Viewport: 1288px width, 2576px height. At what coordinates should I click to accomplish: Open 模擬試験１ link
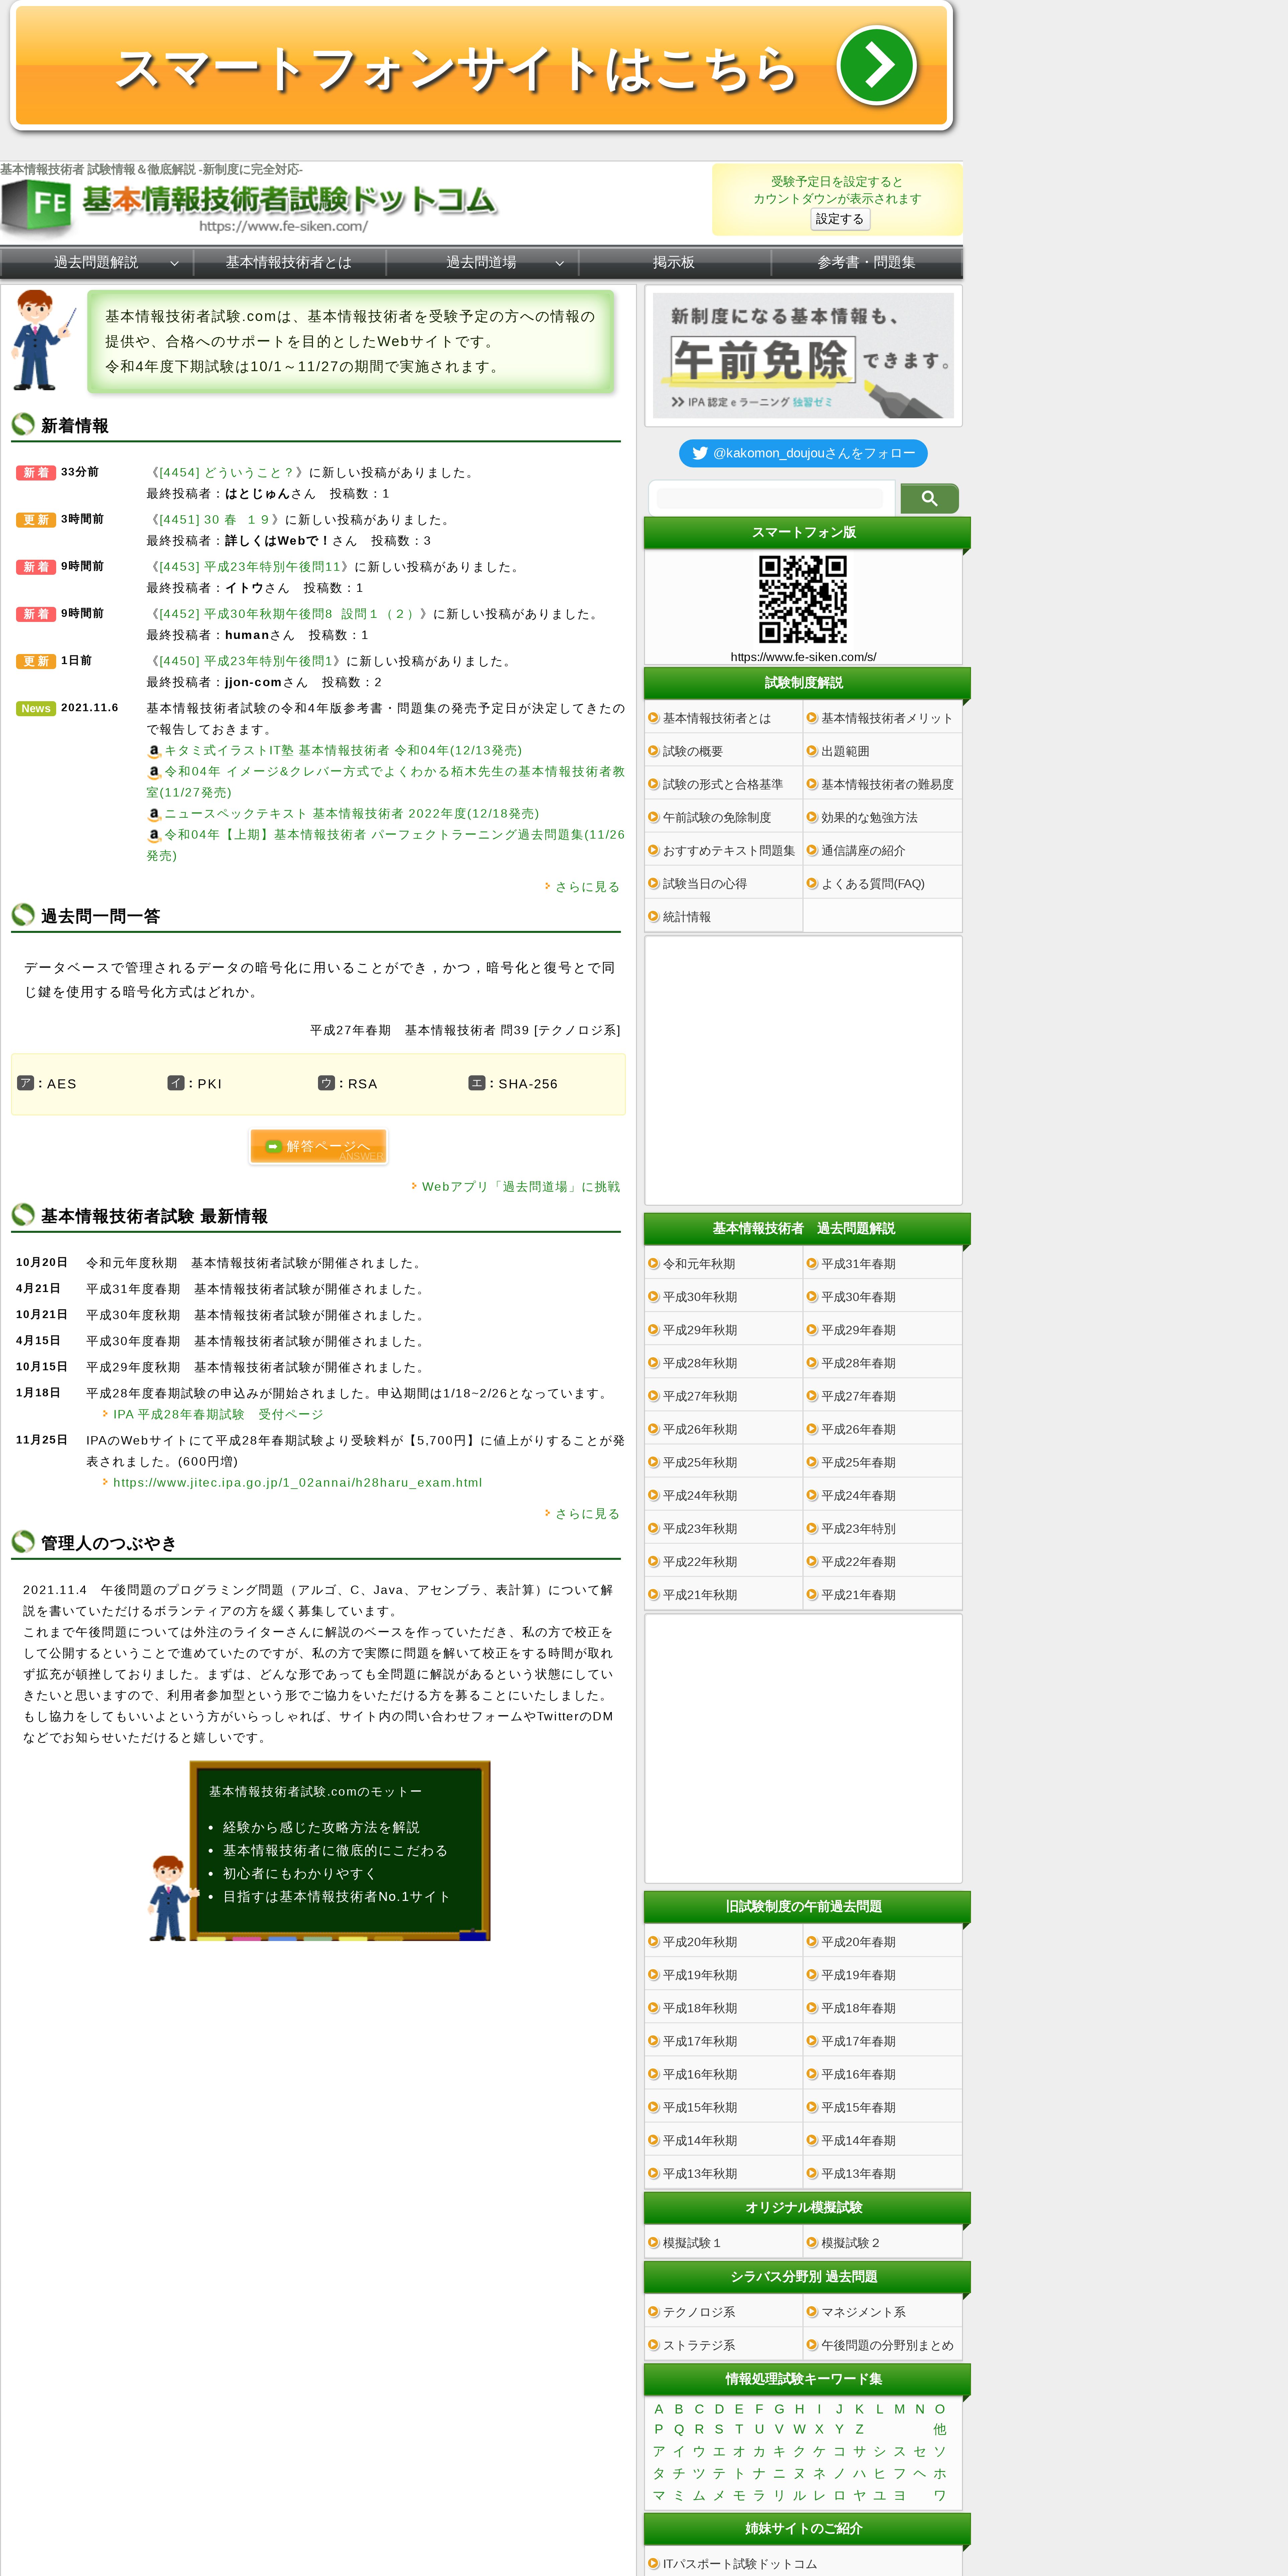pos(692,2243)
